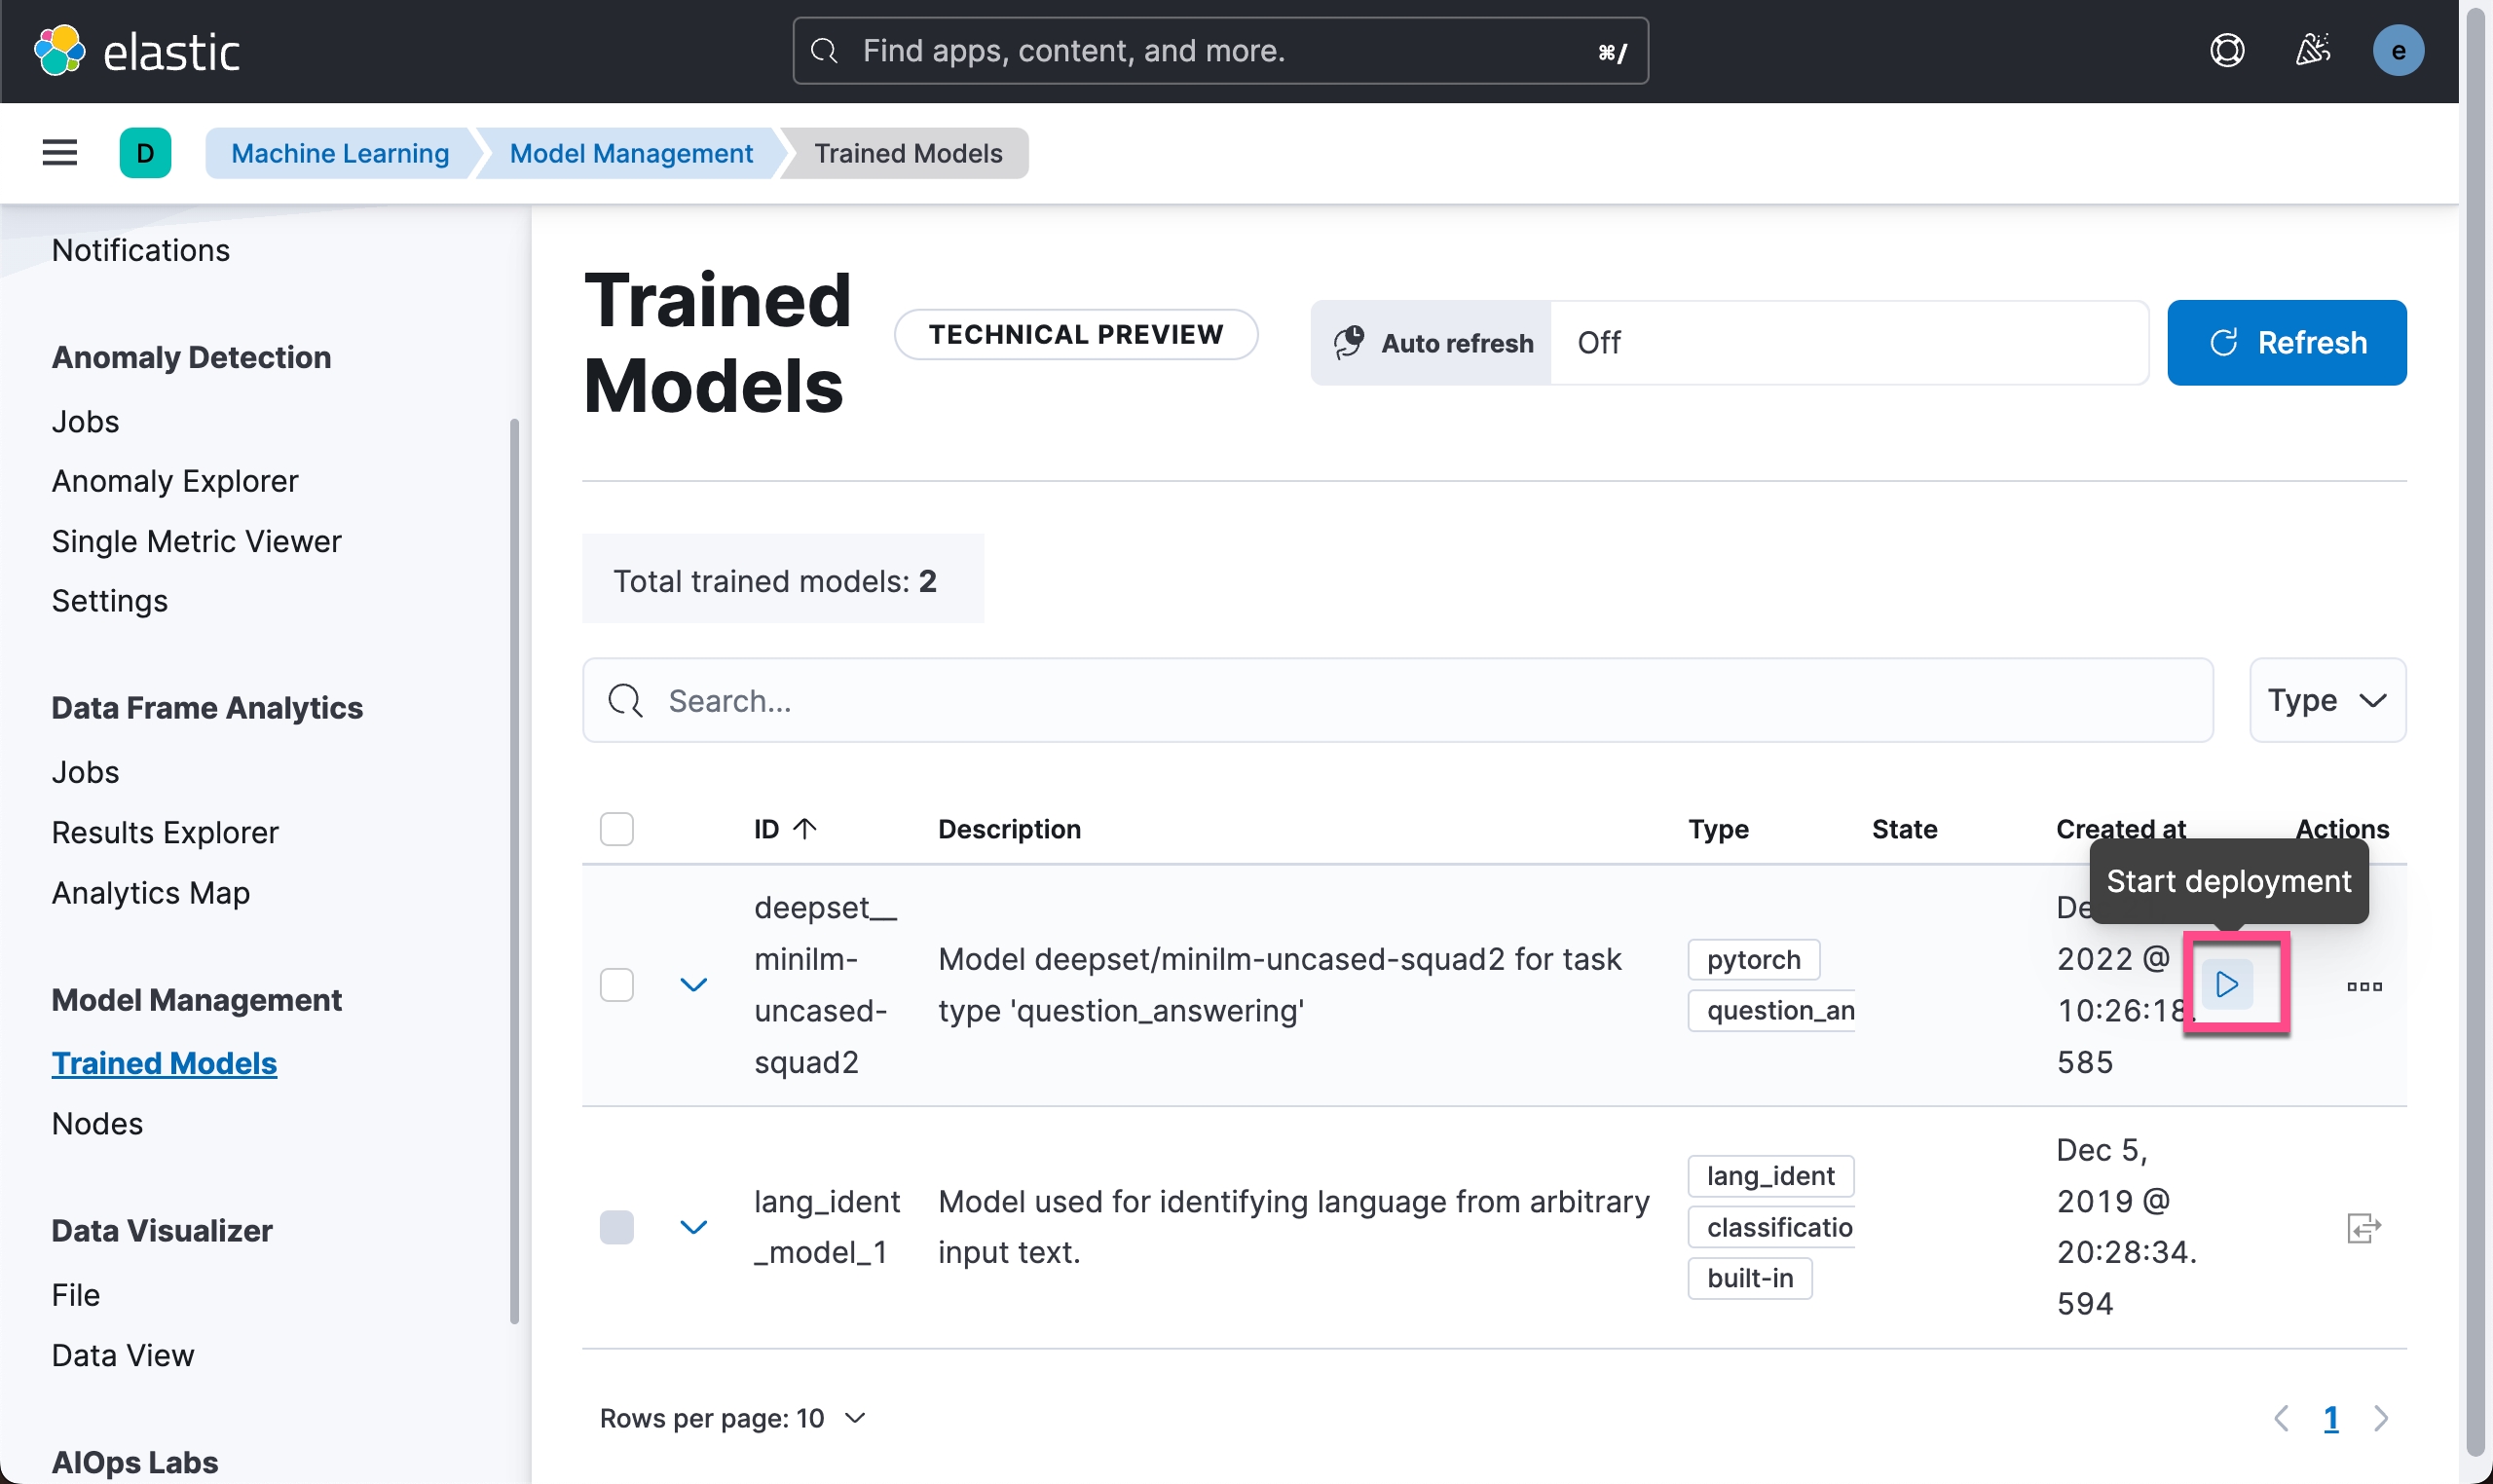
Task: Select the deepset minilm model checkbox
Action: coord(616,985)
